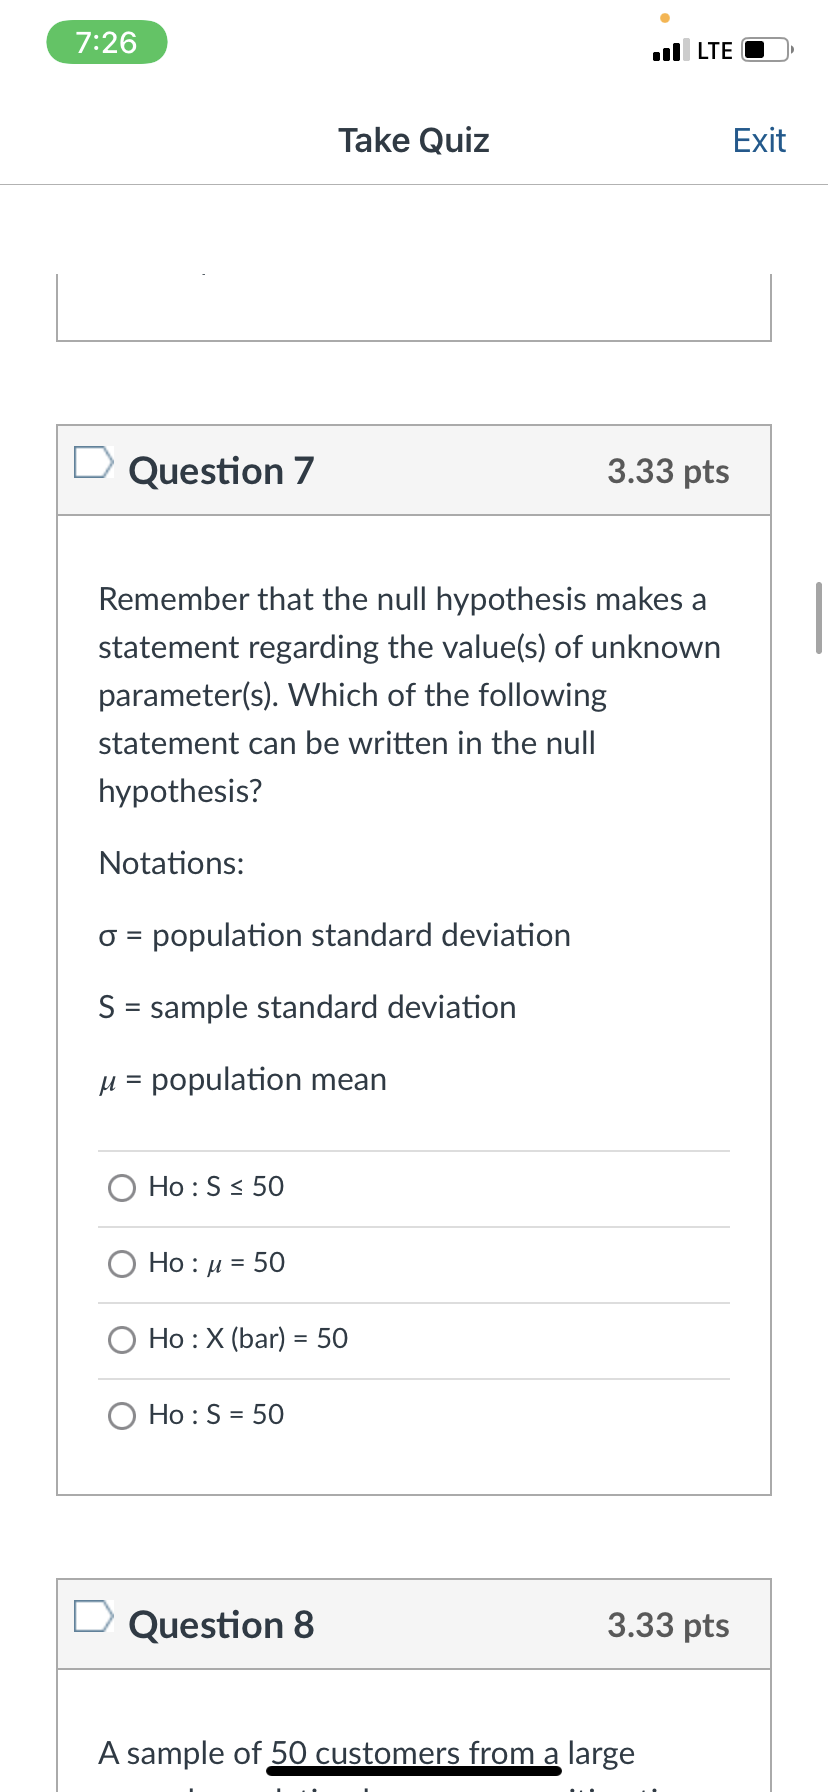Tap the green 7:26 time pill
Viewport: 828px width, 1792px height.
[107, 43]
